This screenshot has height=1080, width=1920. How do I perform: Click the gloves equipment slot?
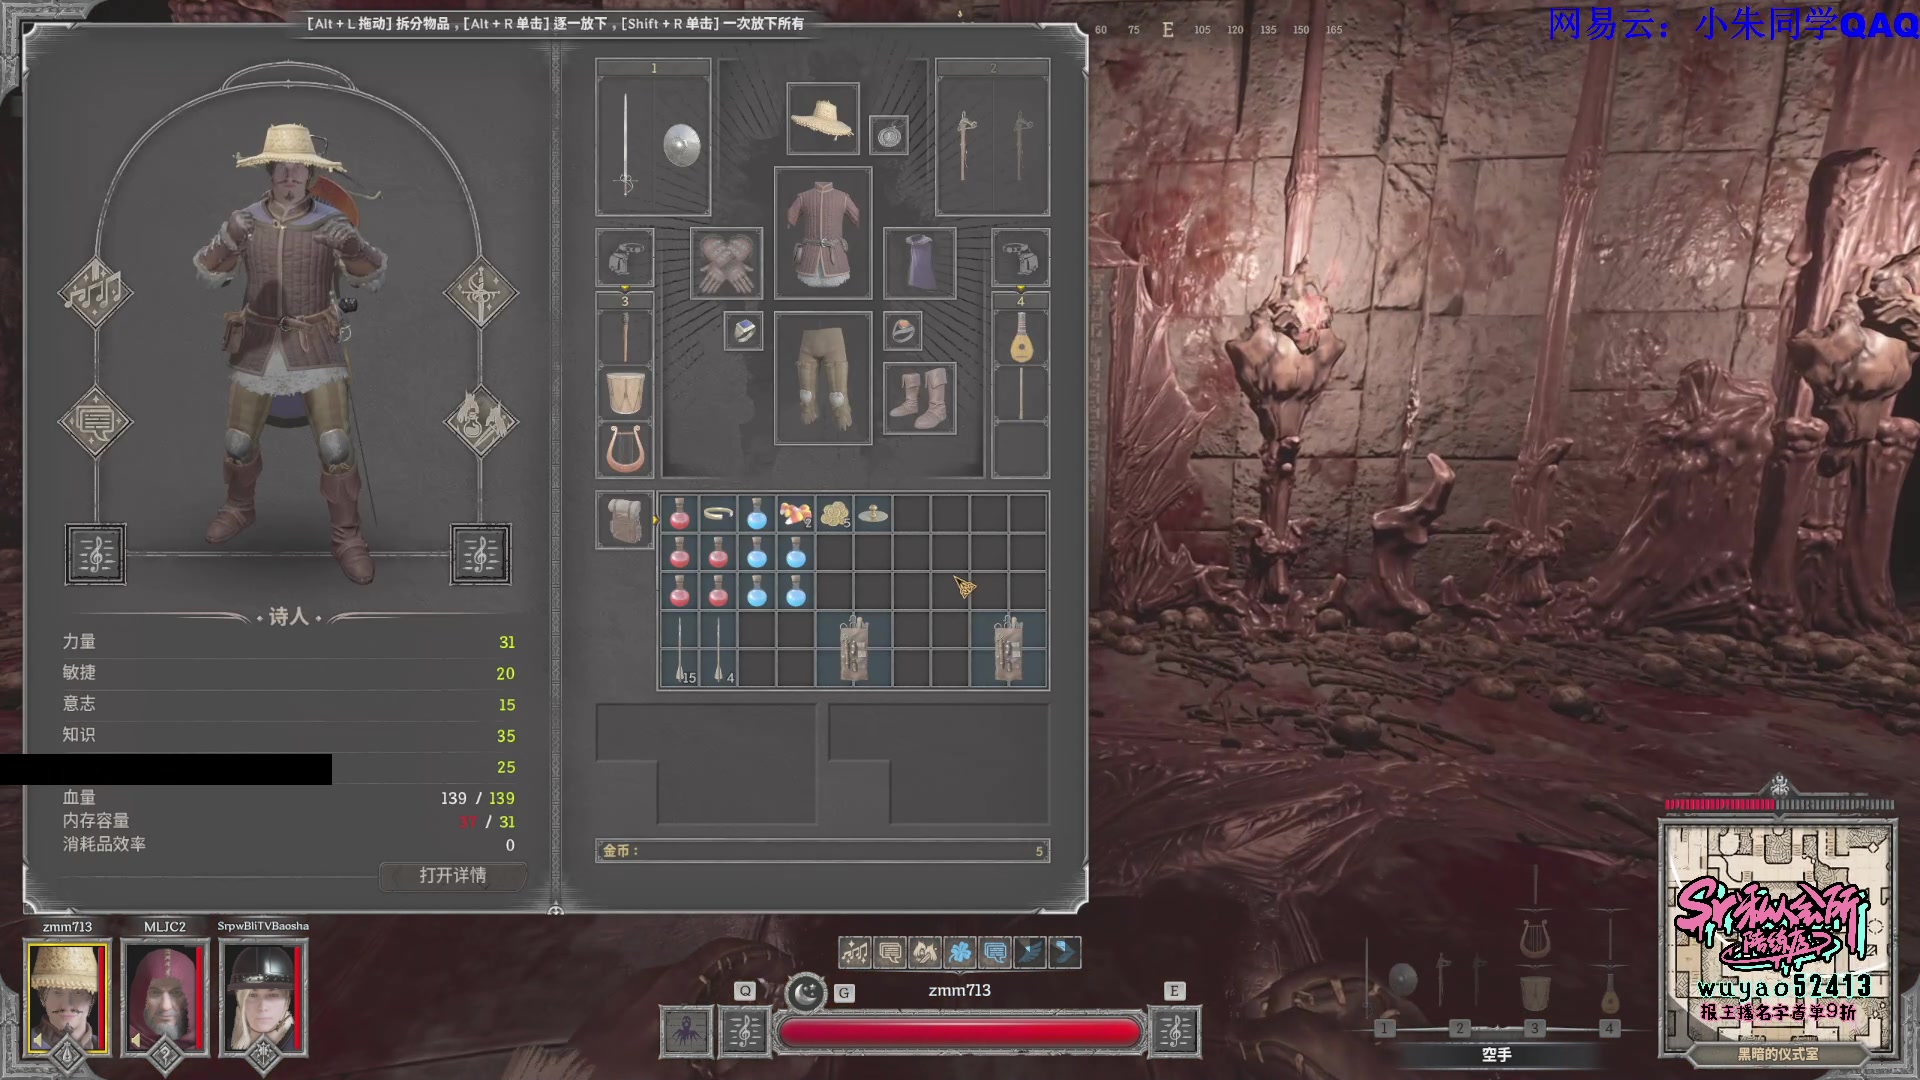coord(726,263)
